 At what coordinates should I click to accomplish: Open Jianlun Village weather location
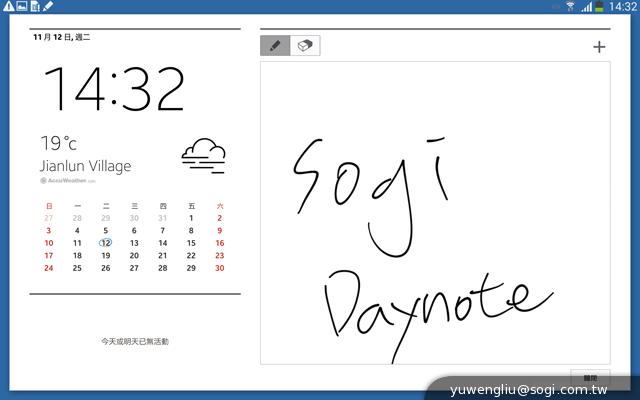pyautogui.click(x=85, y=166)
